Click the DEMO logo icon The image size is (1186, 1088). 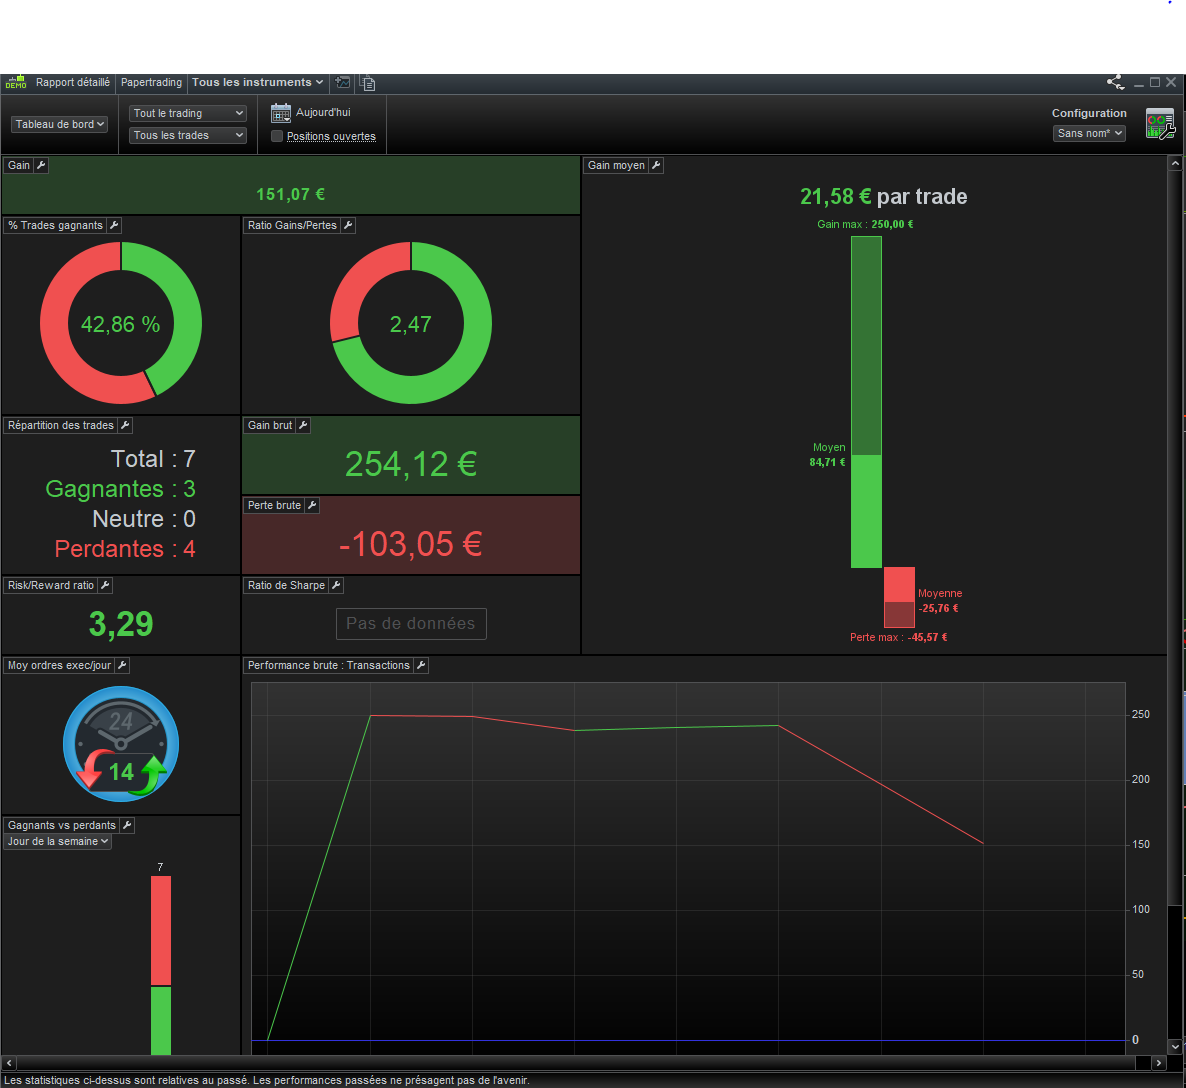(16, 82)
